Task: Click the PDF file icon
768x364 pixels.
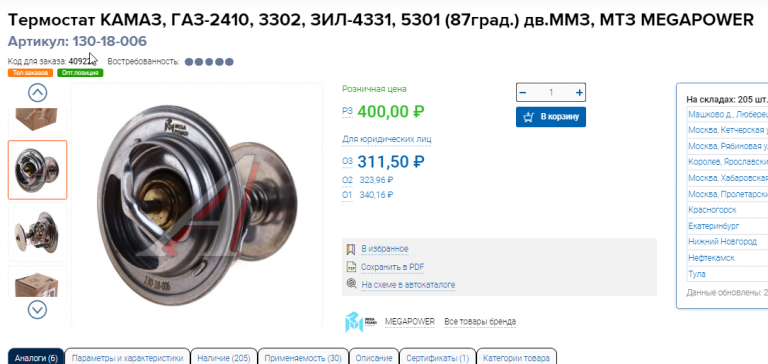Action: [x=351, y=267]
